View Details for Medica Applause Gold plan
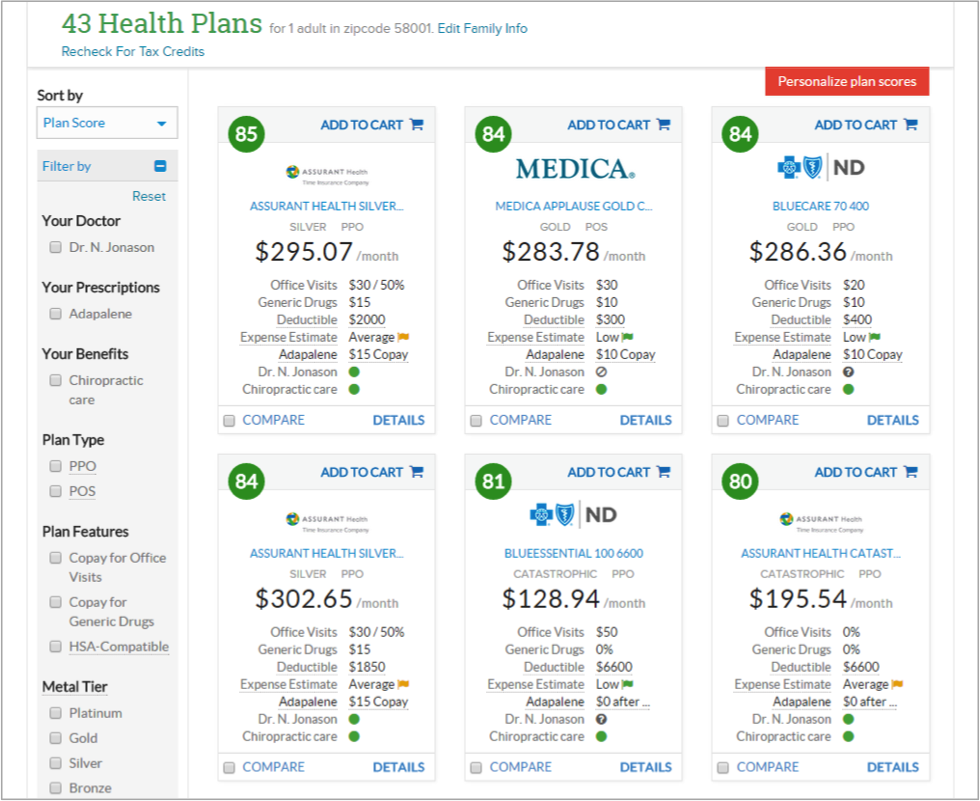 646,420
